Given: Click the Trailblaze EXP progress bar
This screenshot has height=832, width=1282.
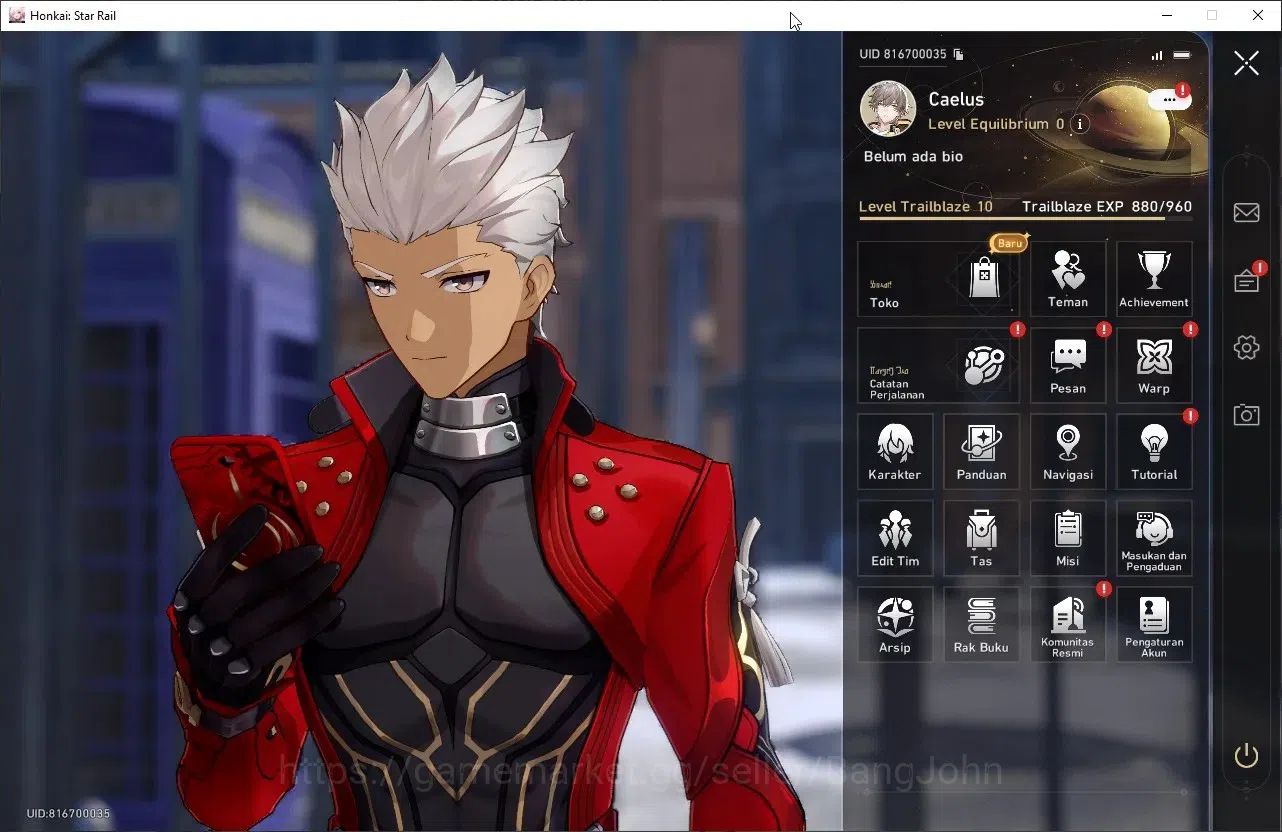Looking at the screenshot, I should coord(1025,218).
